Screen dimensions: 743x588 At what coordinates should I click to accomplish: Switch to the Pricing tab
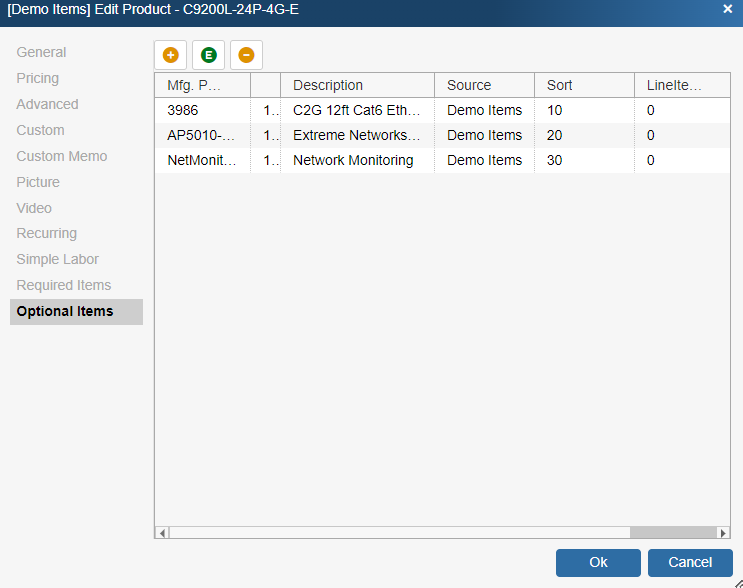coord(37,78)
